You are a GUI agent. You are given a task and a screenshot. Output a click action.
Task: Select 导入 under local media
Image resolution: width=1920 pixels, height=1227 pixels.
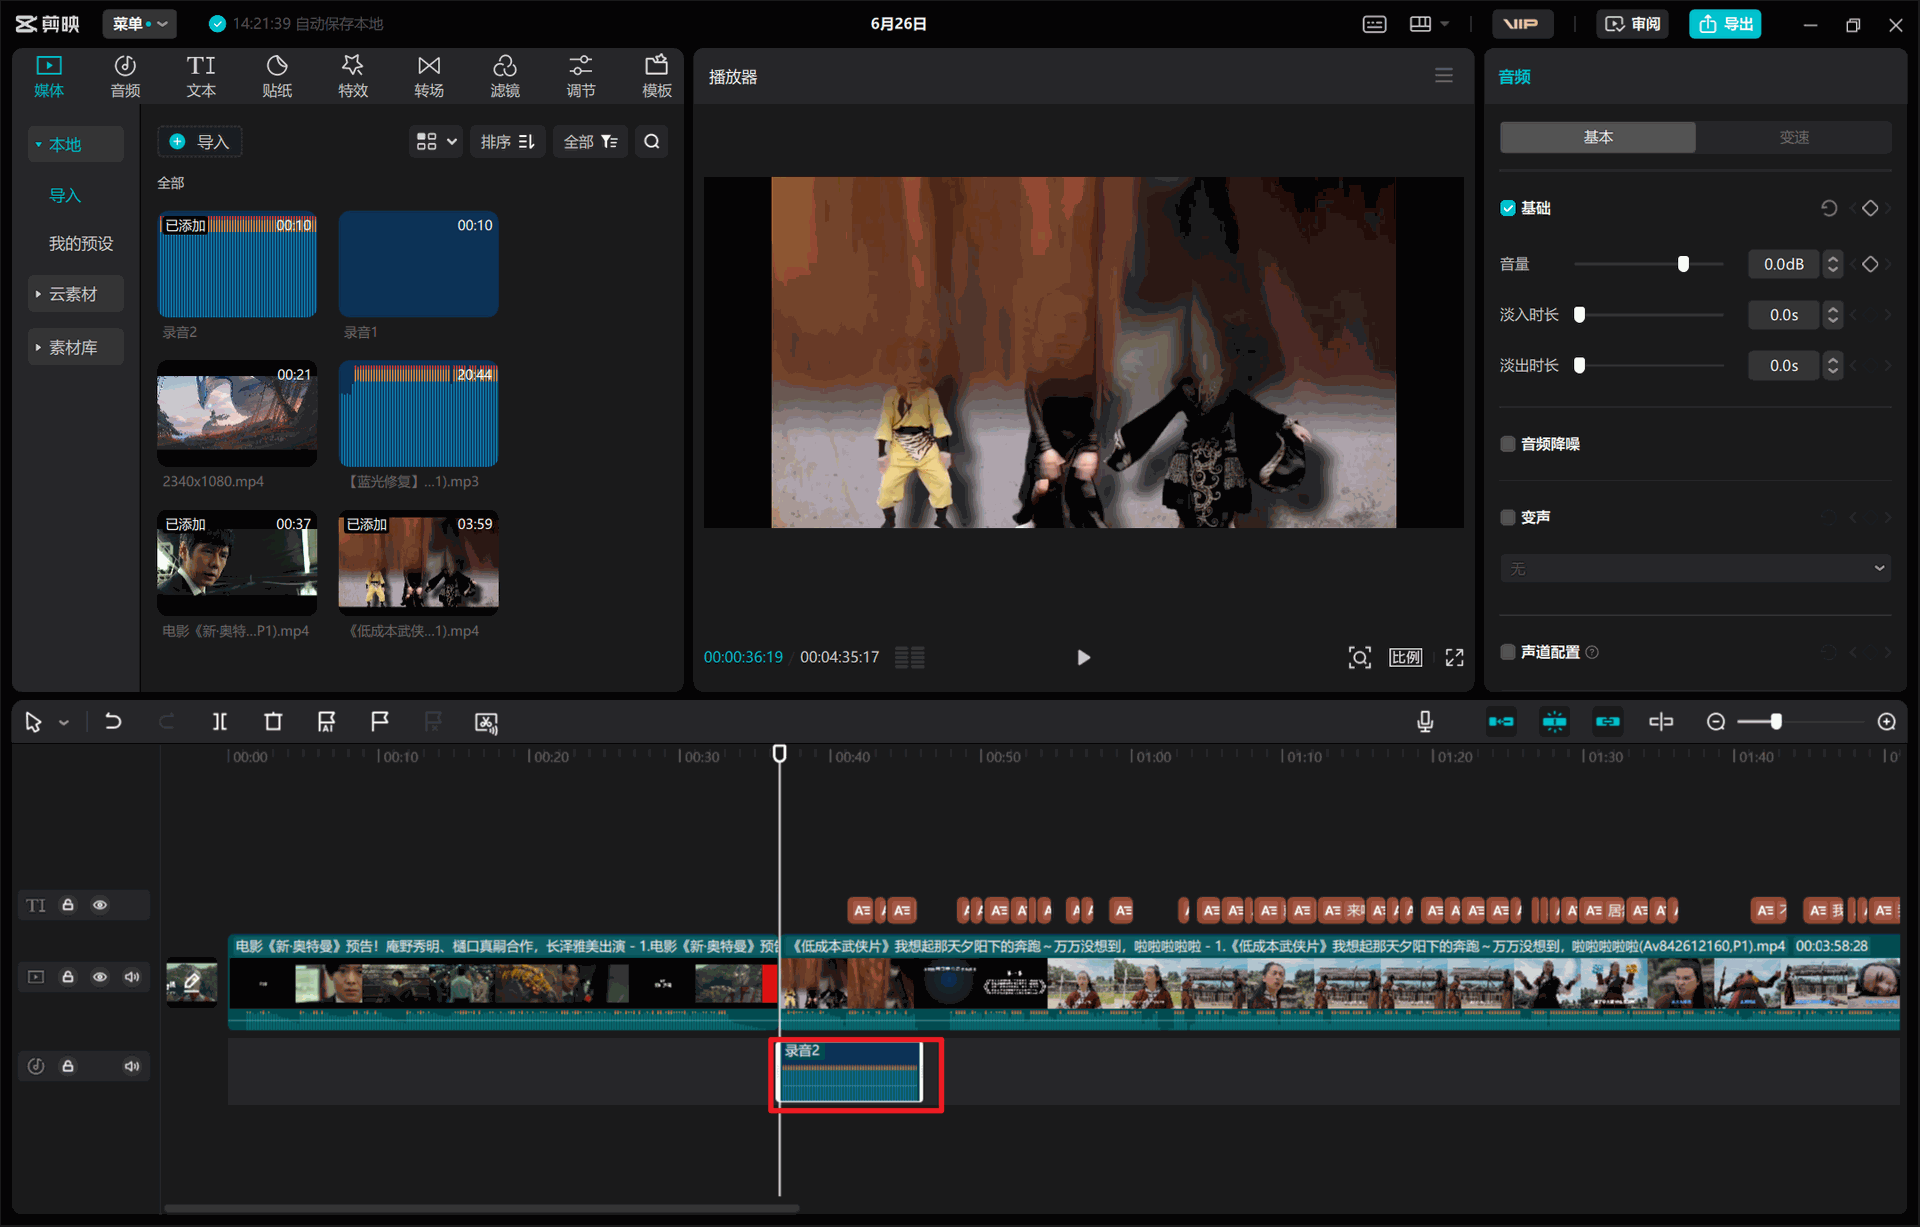point(65,196)
